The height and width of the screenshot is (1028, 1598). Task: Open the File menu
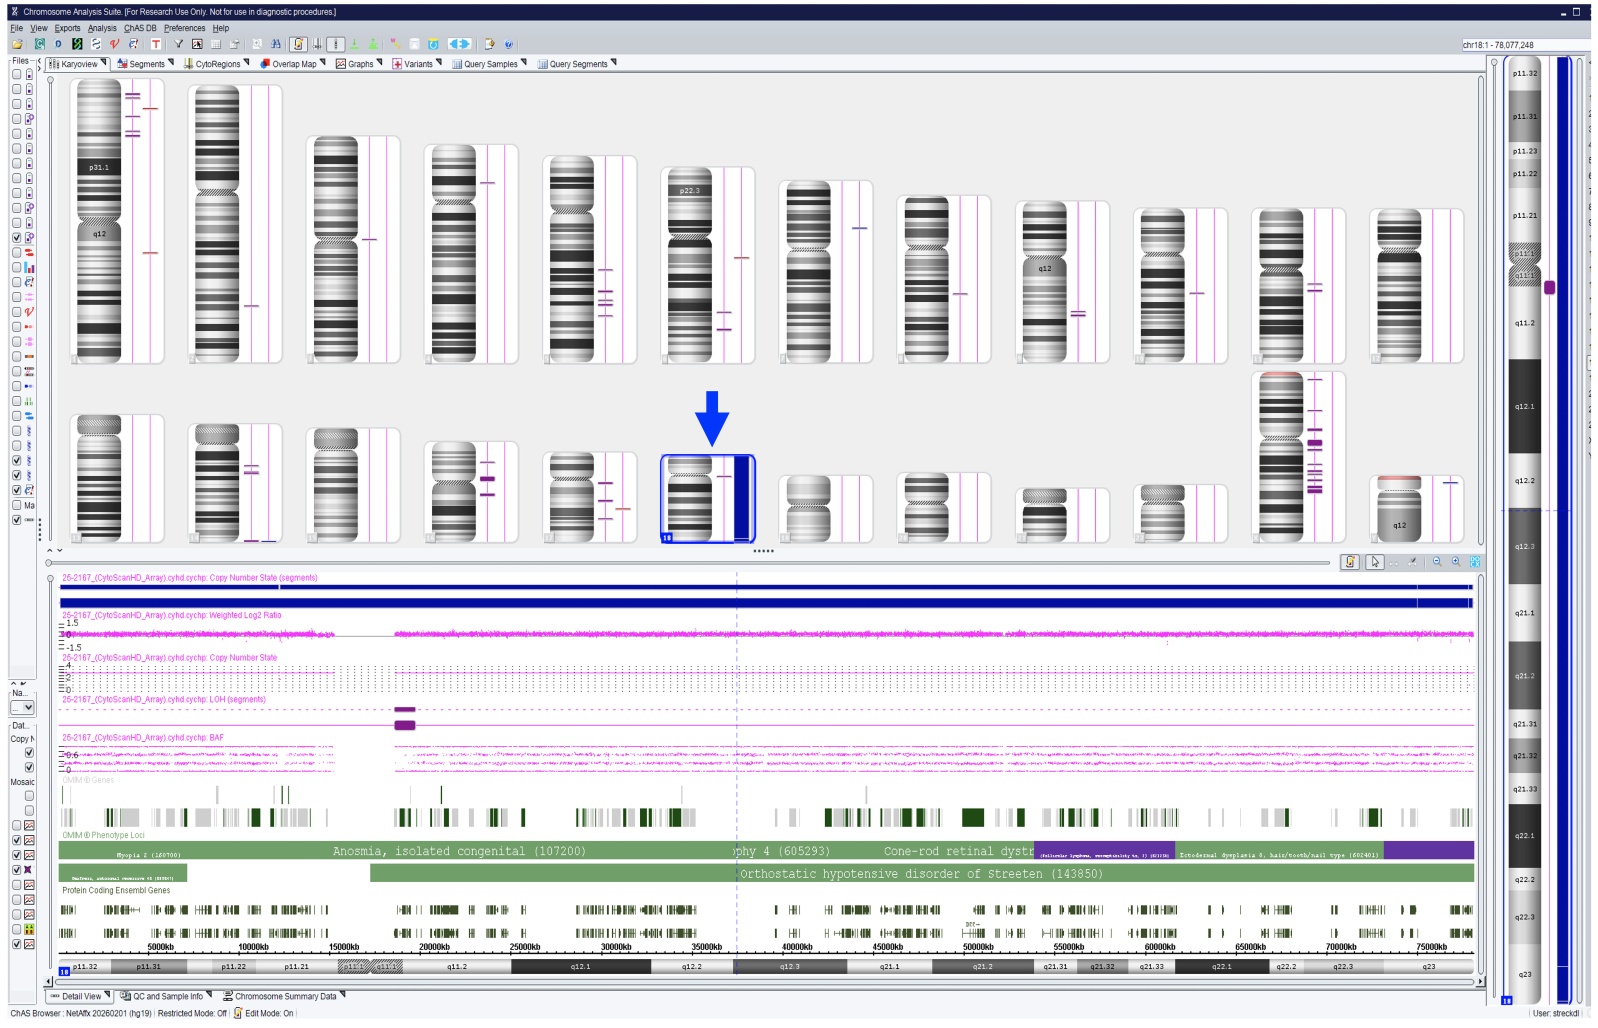pos(16,28)
